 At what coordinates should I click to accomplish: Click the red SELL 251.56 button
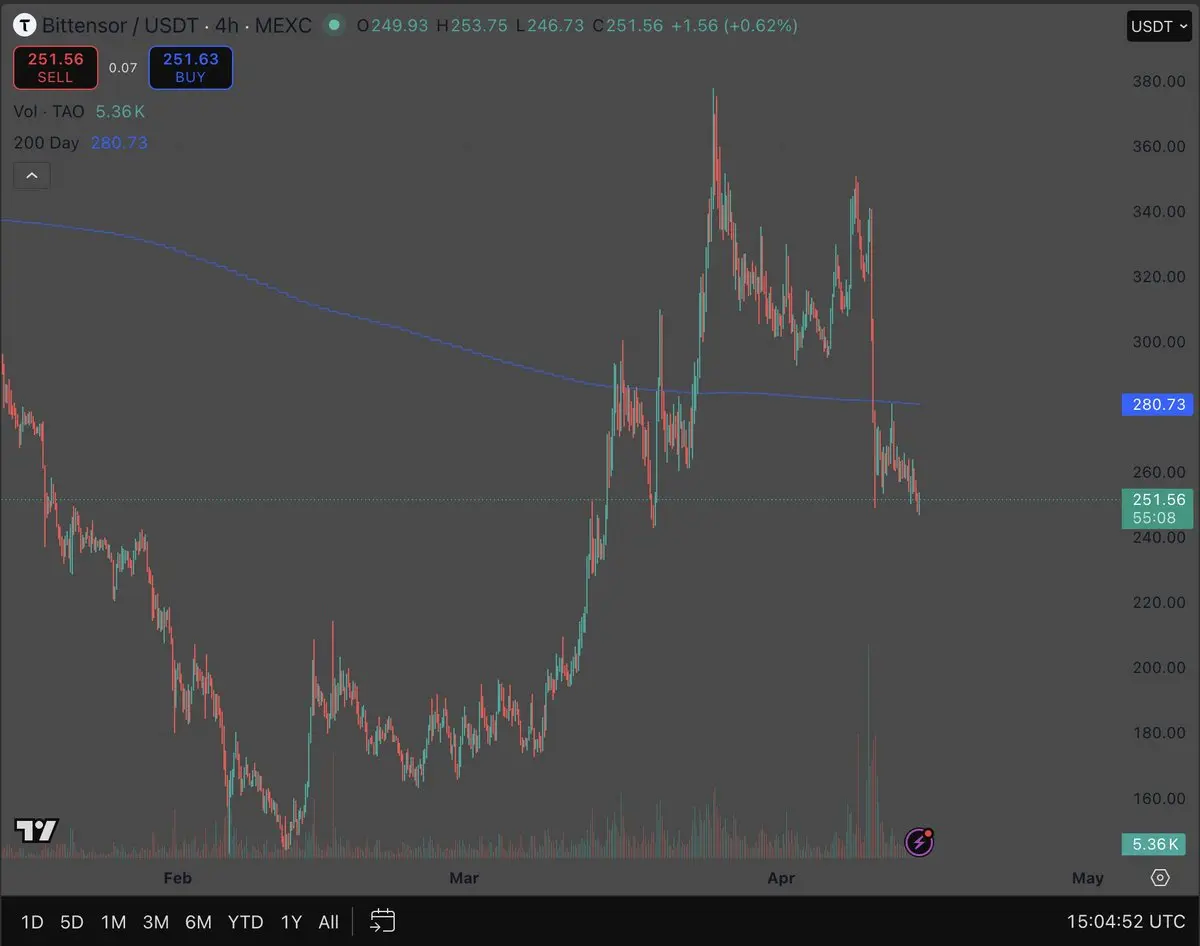coord(56,68)
